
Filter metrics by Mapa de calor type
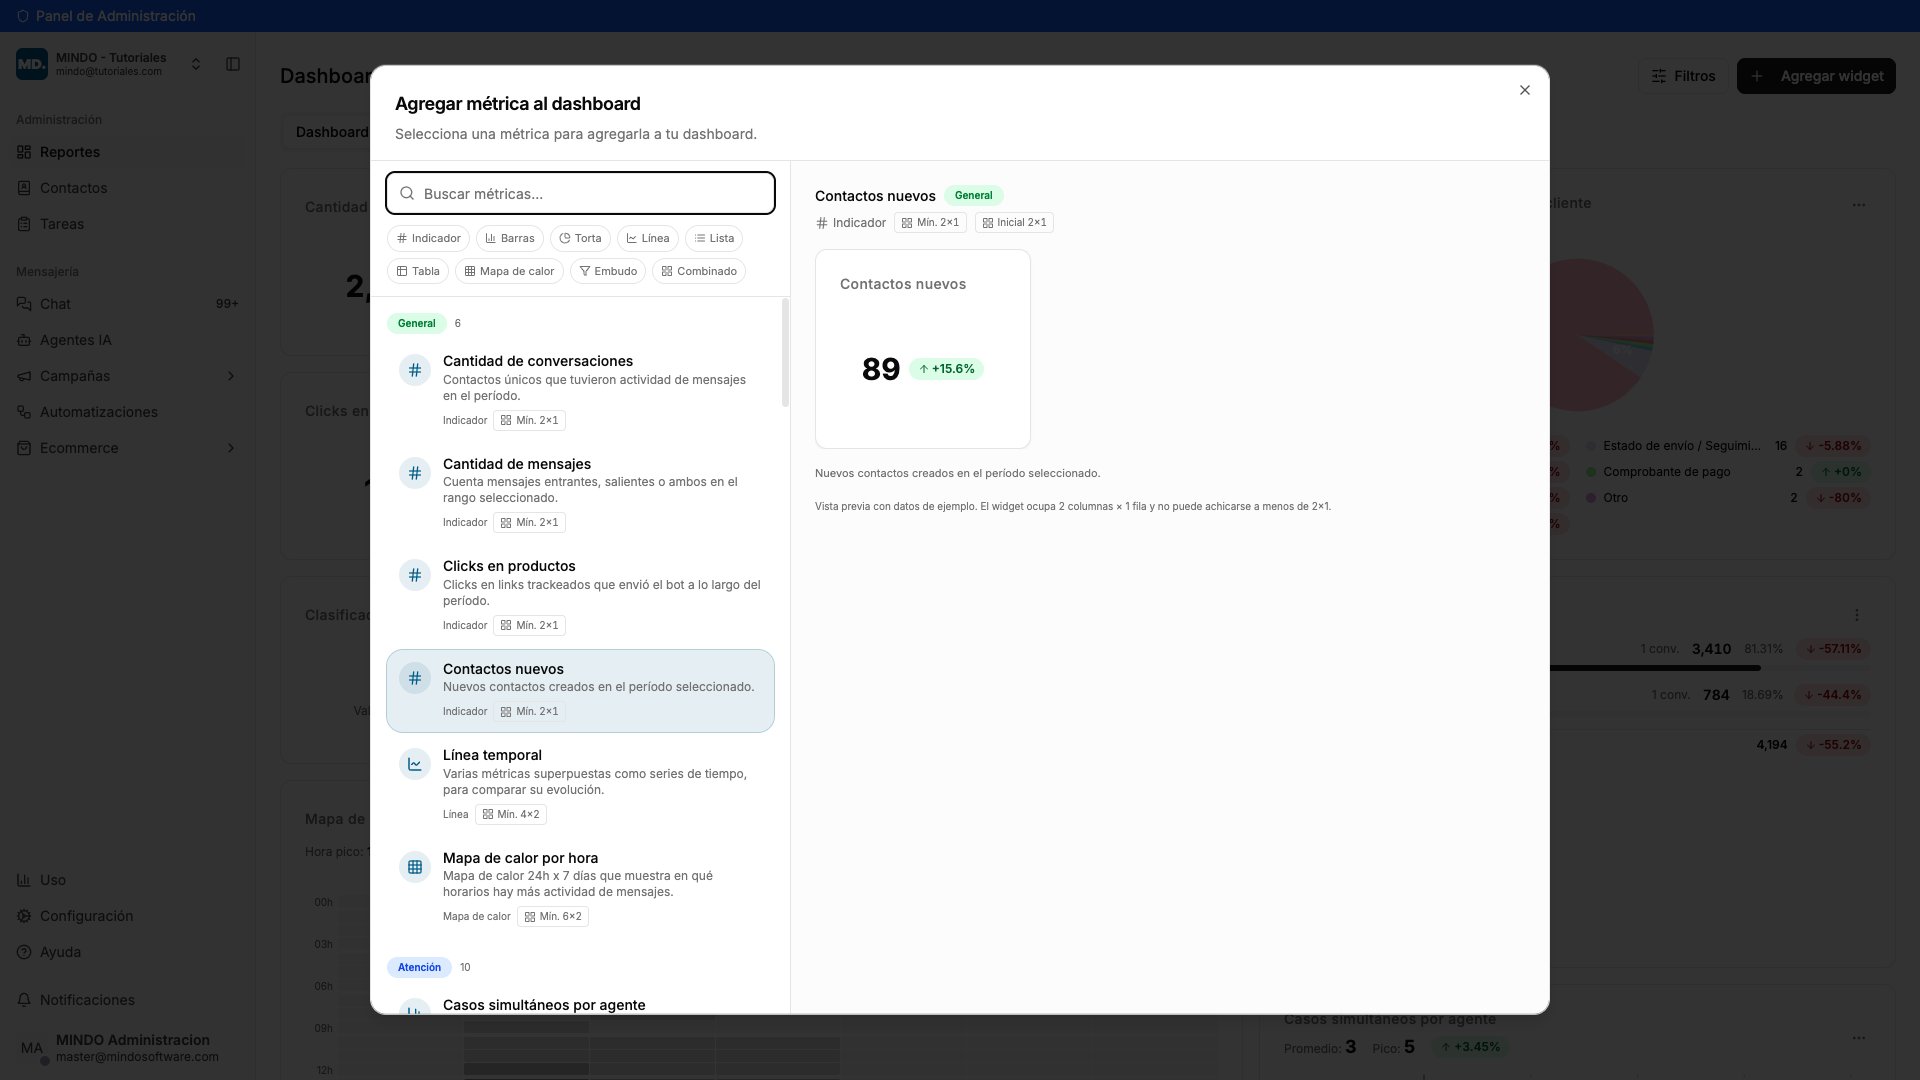pos(509,271)
